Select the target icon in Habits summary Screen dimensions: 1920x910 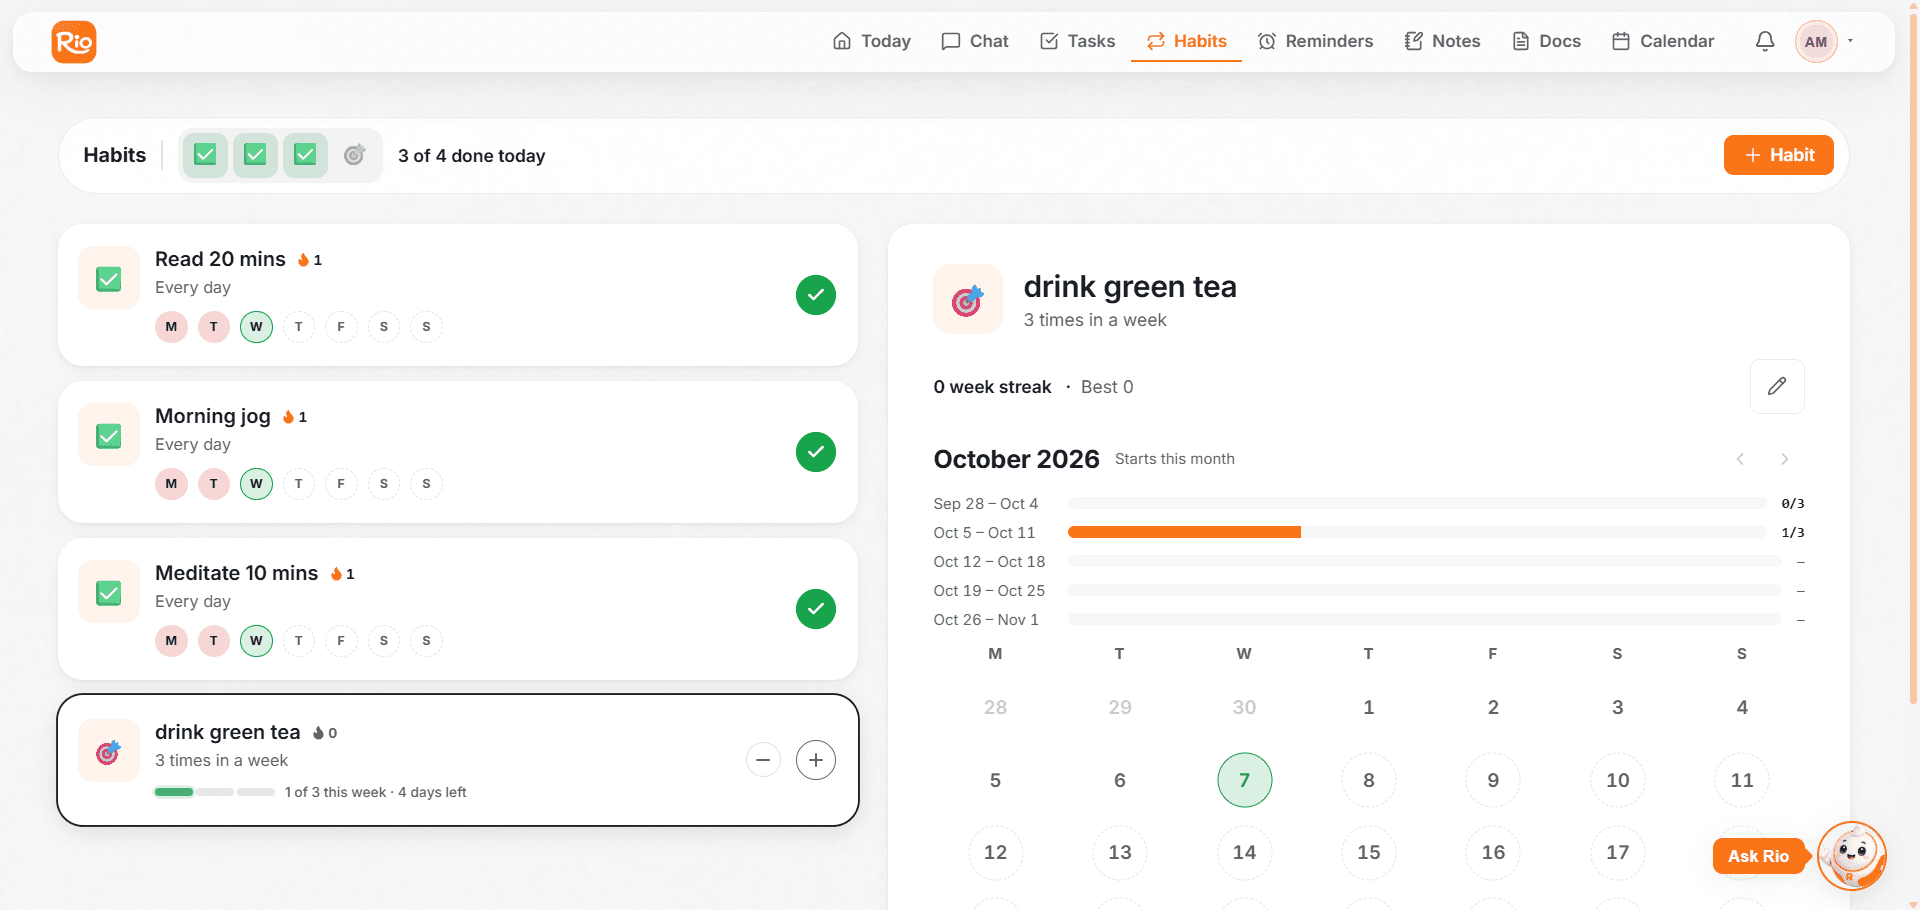click(354, 155)
